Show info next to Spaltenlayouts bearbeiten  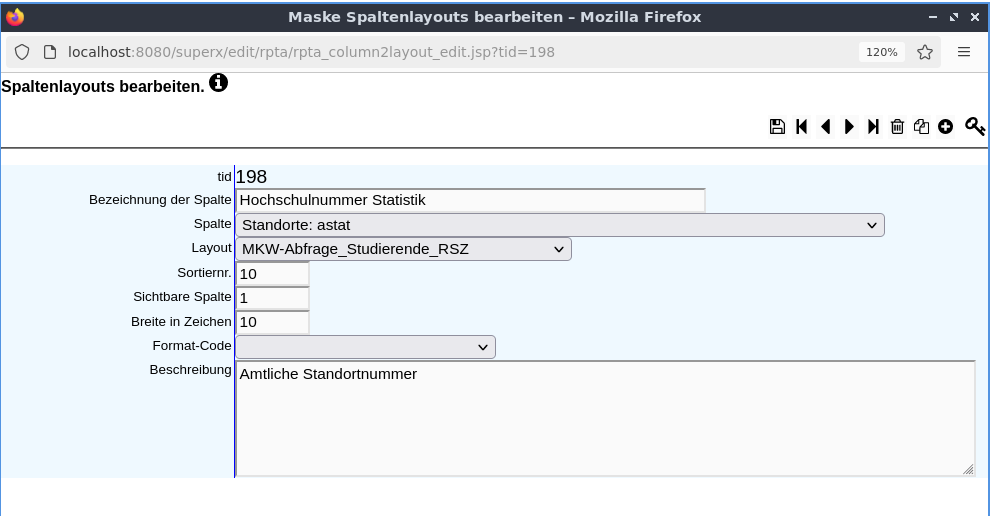click(x=218, y=83)
